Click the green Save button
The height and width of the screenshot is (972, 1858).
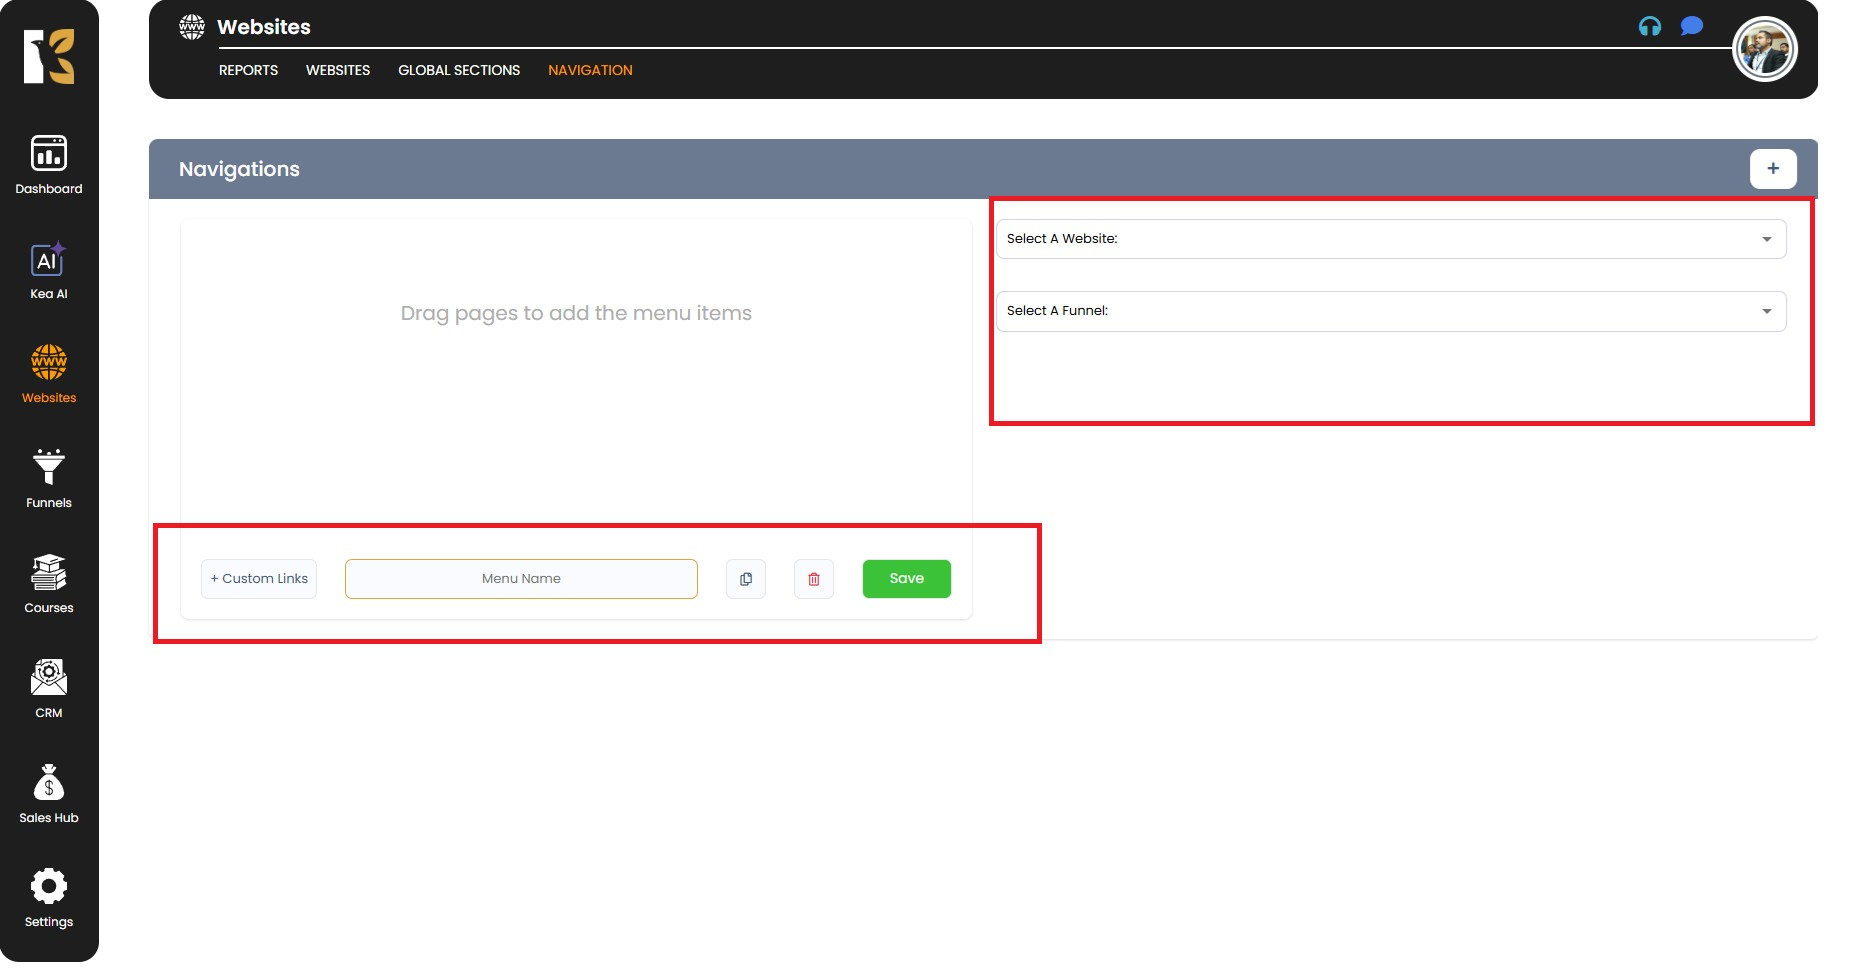point(906,579)
